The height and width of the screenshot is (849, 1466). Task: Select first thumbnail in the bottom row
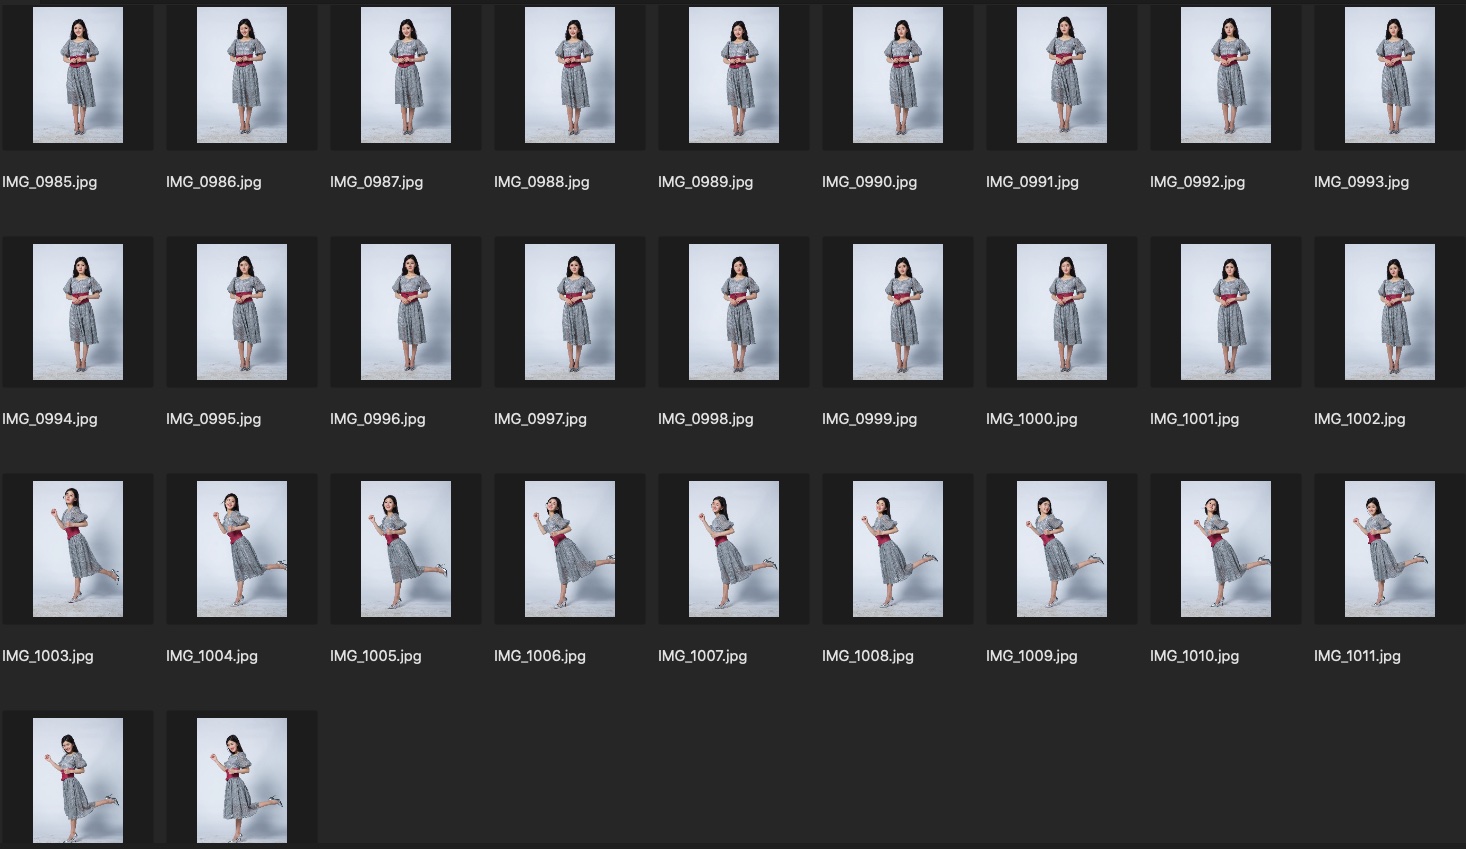click(x=78, y=780)
